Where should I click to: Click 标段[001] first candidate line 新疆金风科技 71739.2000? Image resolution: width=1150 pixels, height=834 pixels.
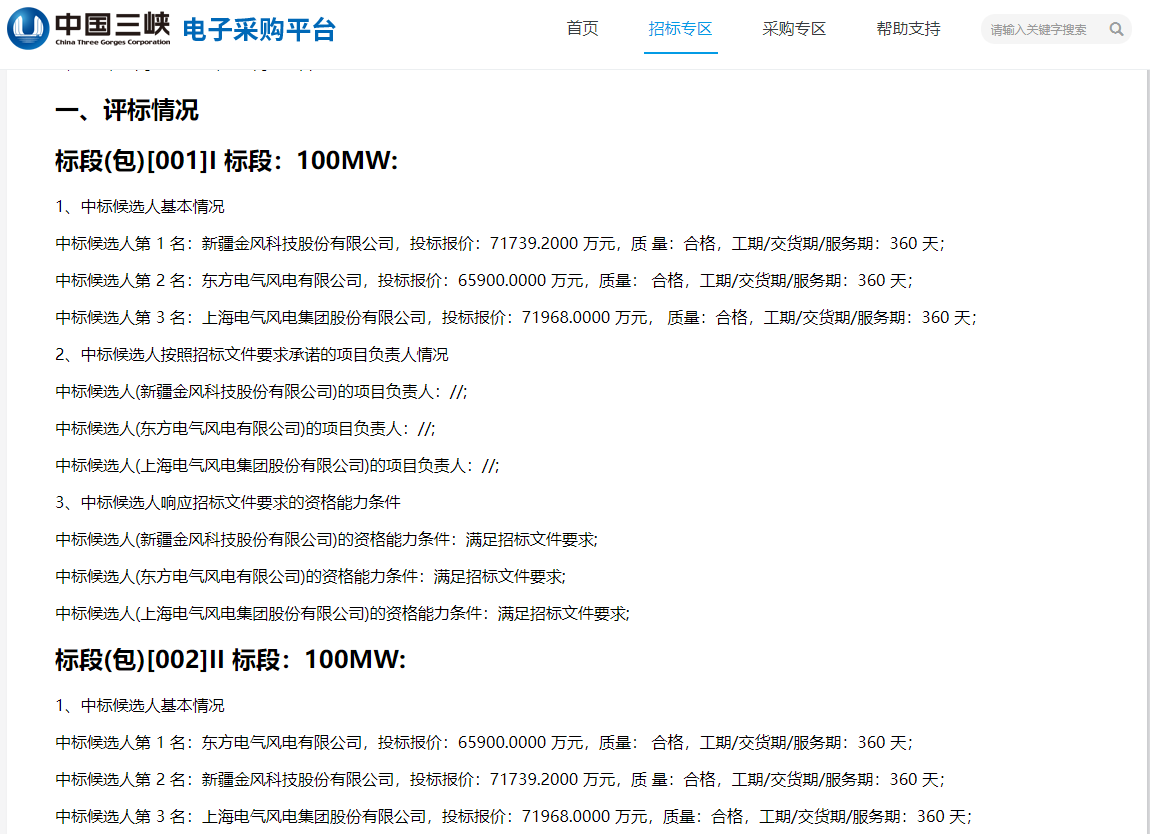(500, 244)
